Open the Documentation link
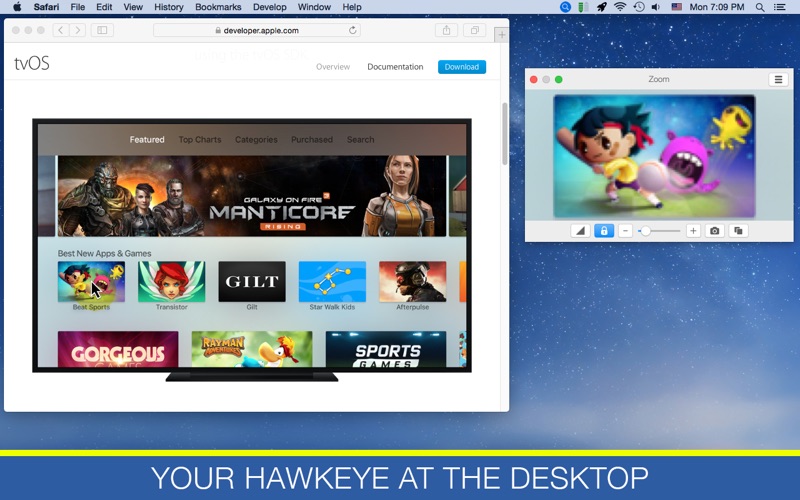800x500 pixels. coord(395,67)
